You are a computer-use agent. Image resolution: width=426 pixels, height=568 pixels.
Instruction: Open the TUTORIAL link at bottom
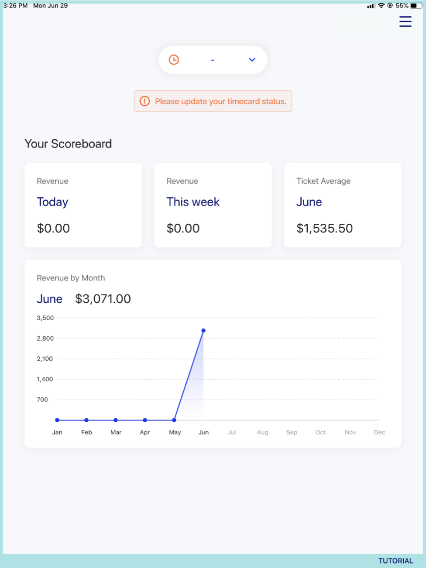pyautogui.click(x=396, y=561)
